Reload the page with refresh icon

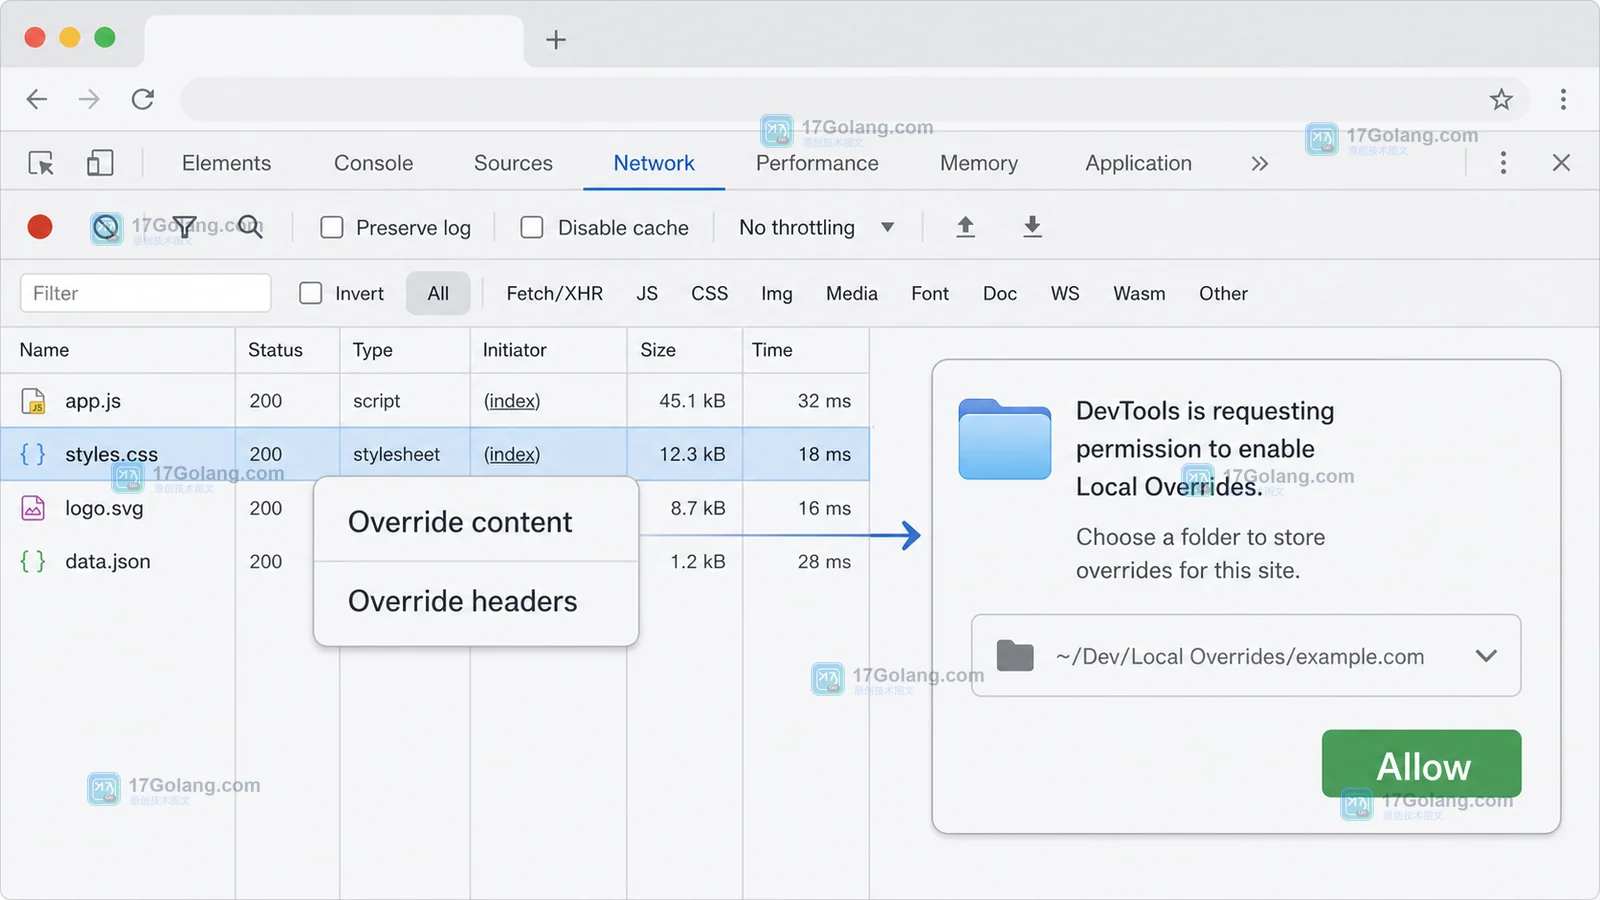click(143, 99)
